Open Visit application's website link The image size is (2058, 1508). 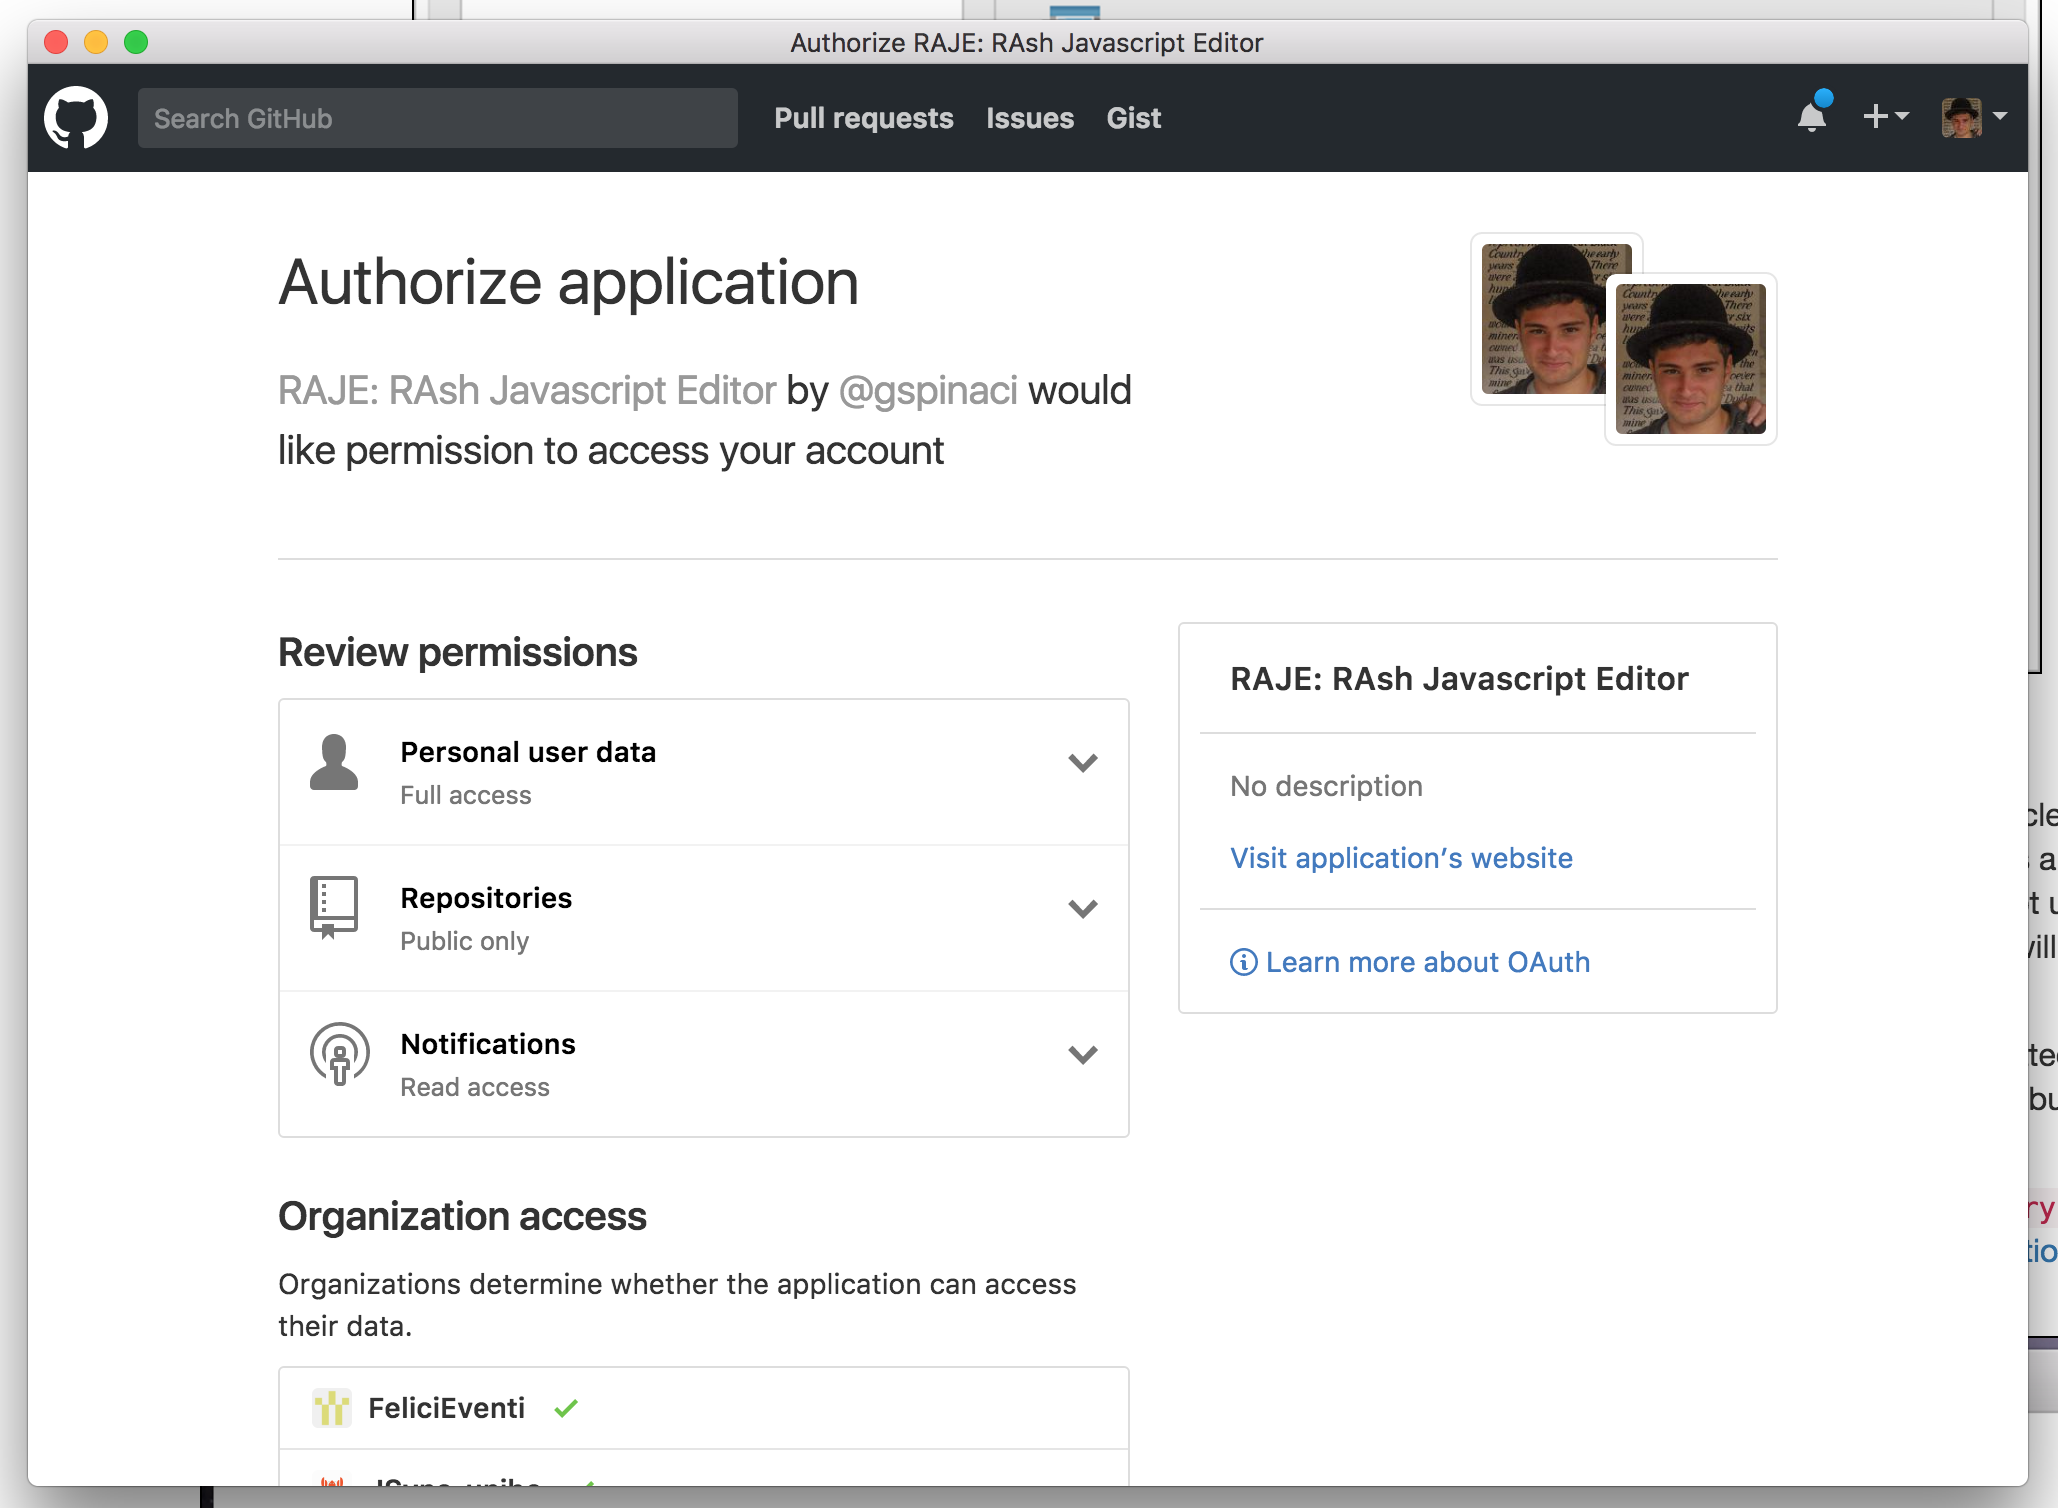1402,858
